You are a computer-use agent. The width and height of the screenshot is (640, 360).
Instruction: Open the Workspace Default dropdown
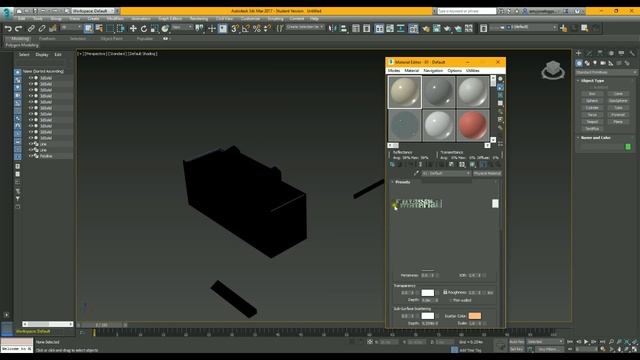pos(92,11)
